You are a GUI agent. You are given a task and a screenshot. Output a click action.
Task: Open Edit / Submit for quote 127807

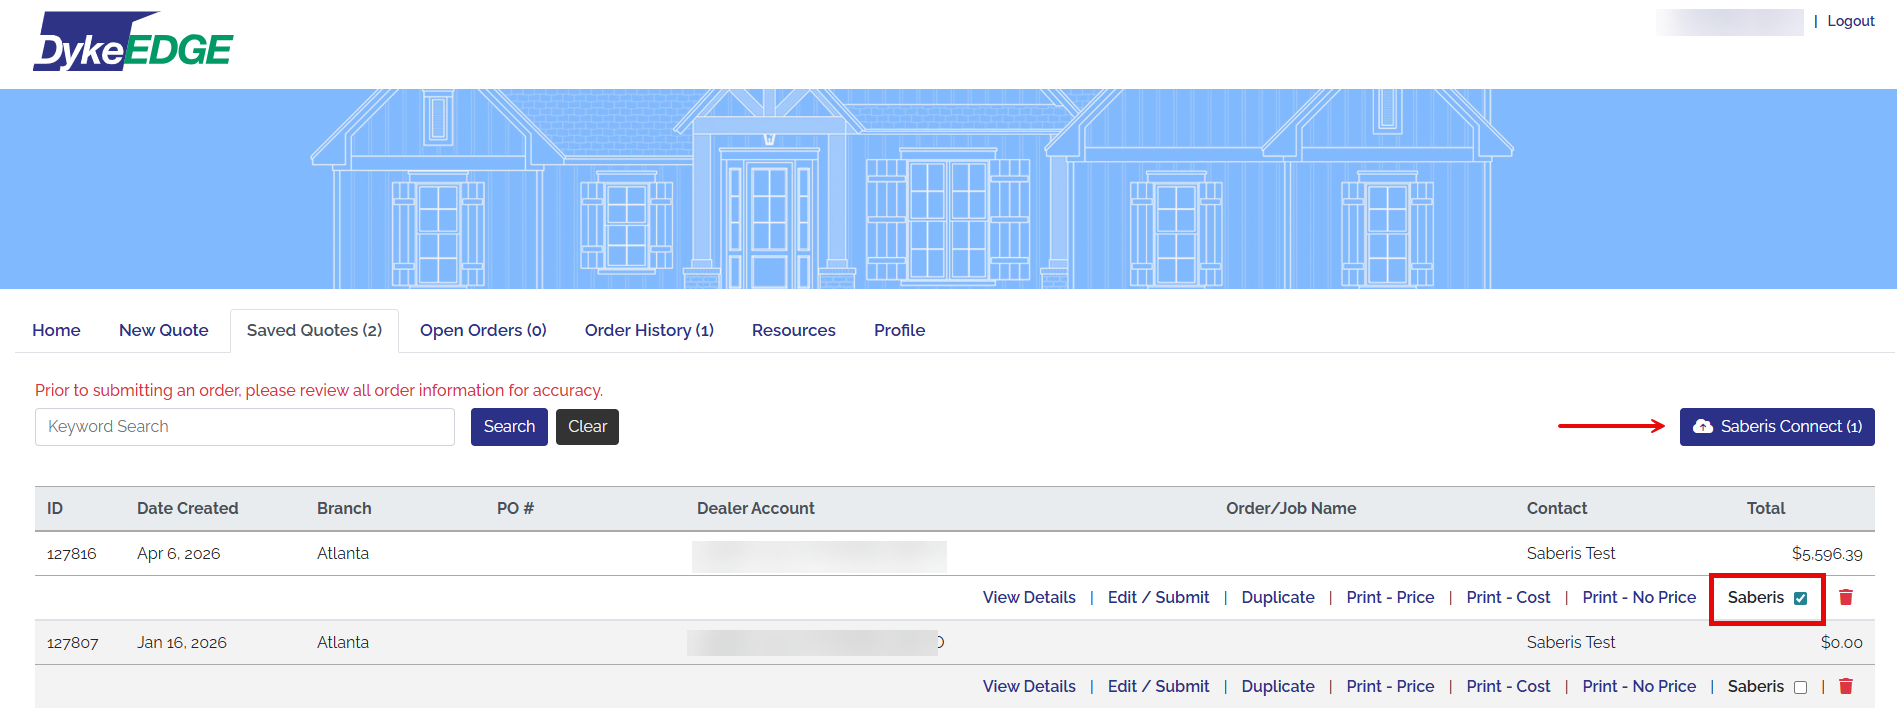[x=1158, y=686]
